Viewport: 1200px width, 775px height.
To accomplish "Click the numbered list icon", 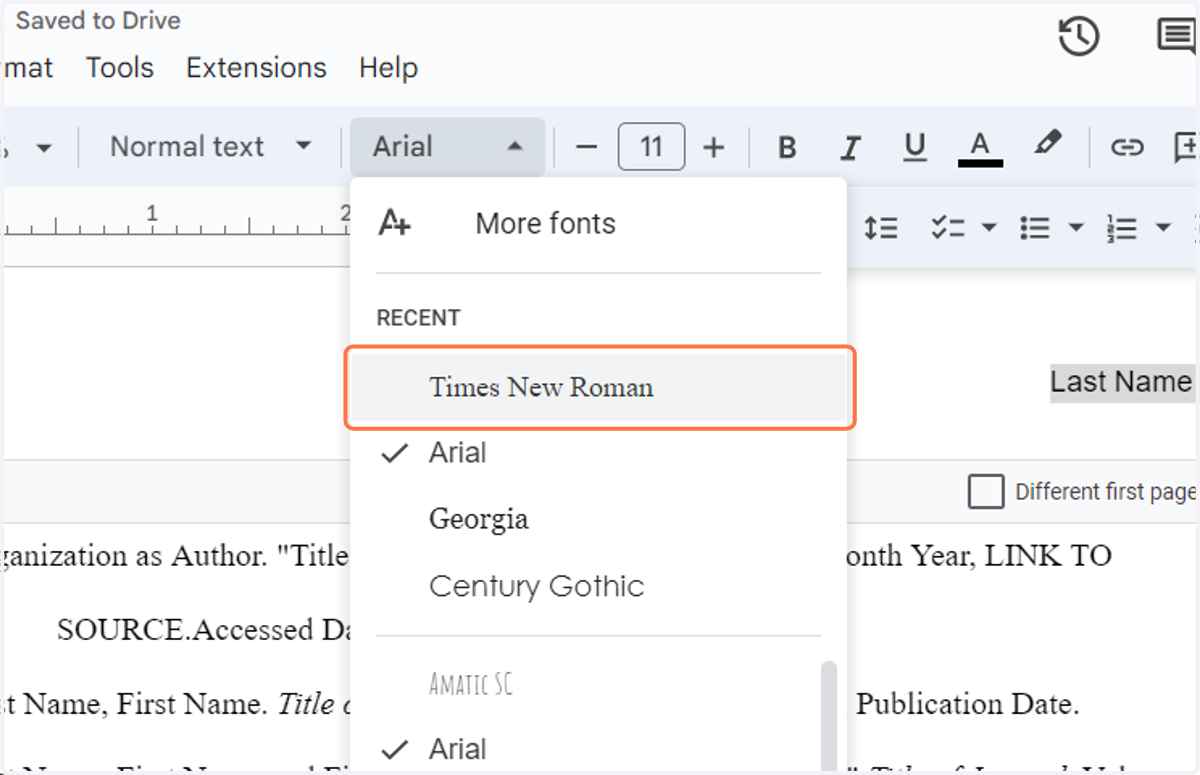I will click(x=1122, y=228).
